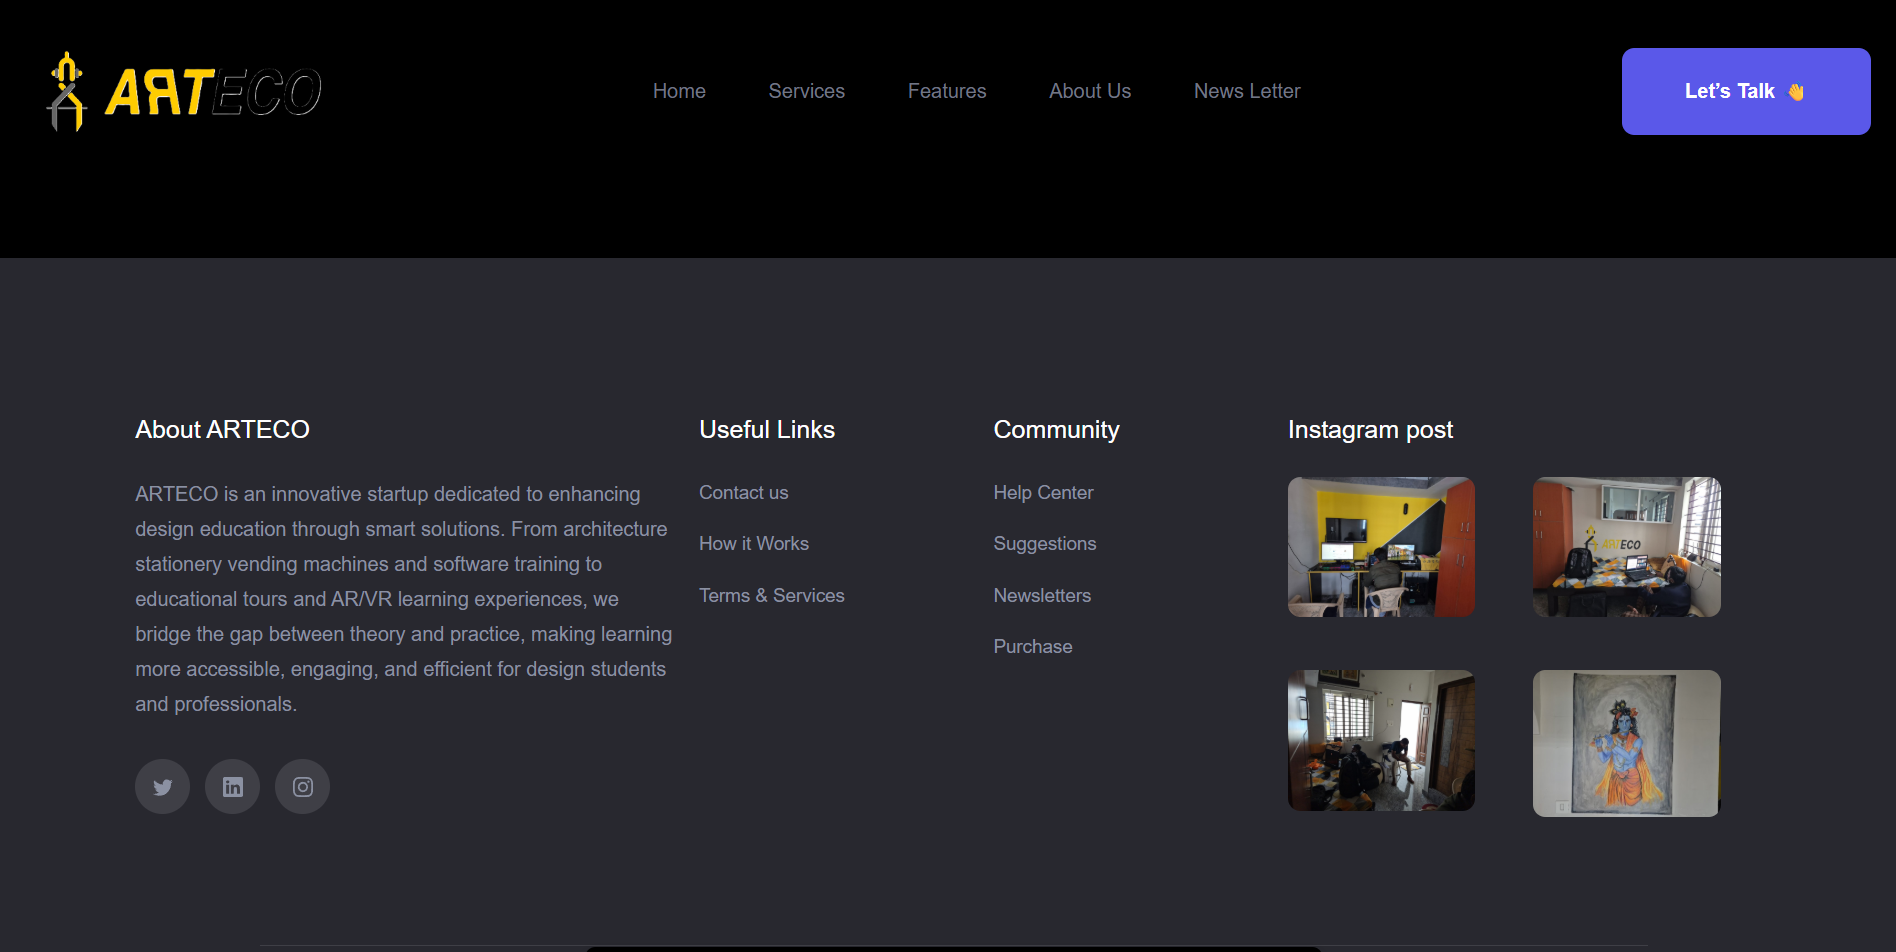This screenshot has height=952, width=1896.
Task: Open Instagram photo showing ARTECO wall sign
Action: (1626, 547)
